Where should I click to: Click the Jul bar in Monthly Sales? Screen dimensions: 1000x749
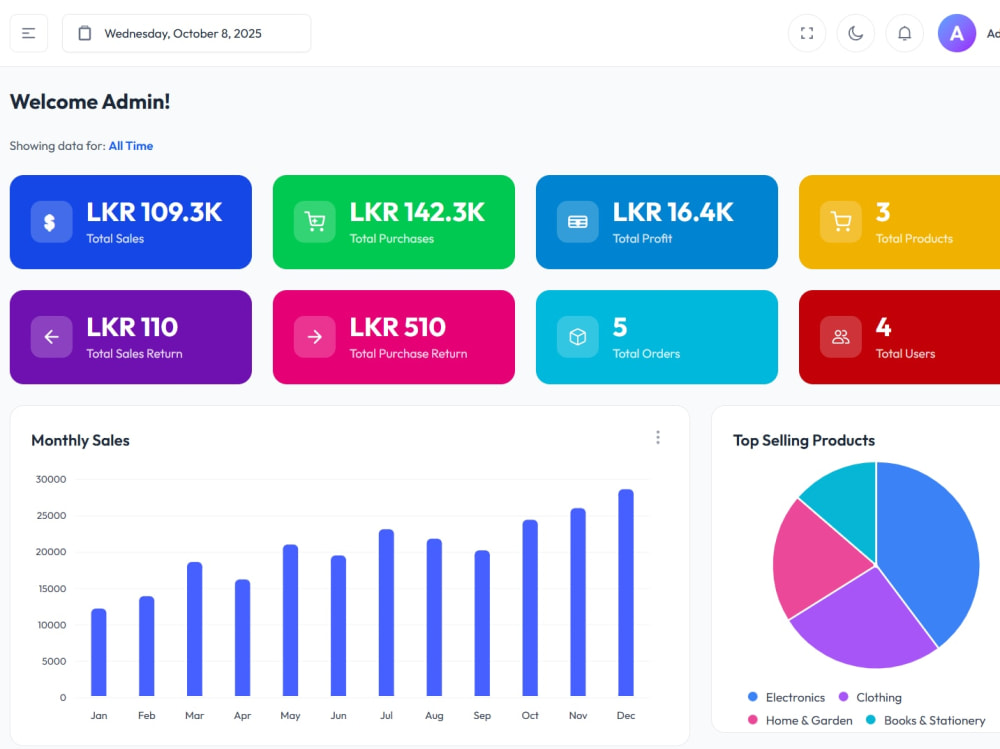(x=386, y=612)
